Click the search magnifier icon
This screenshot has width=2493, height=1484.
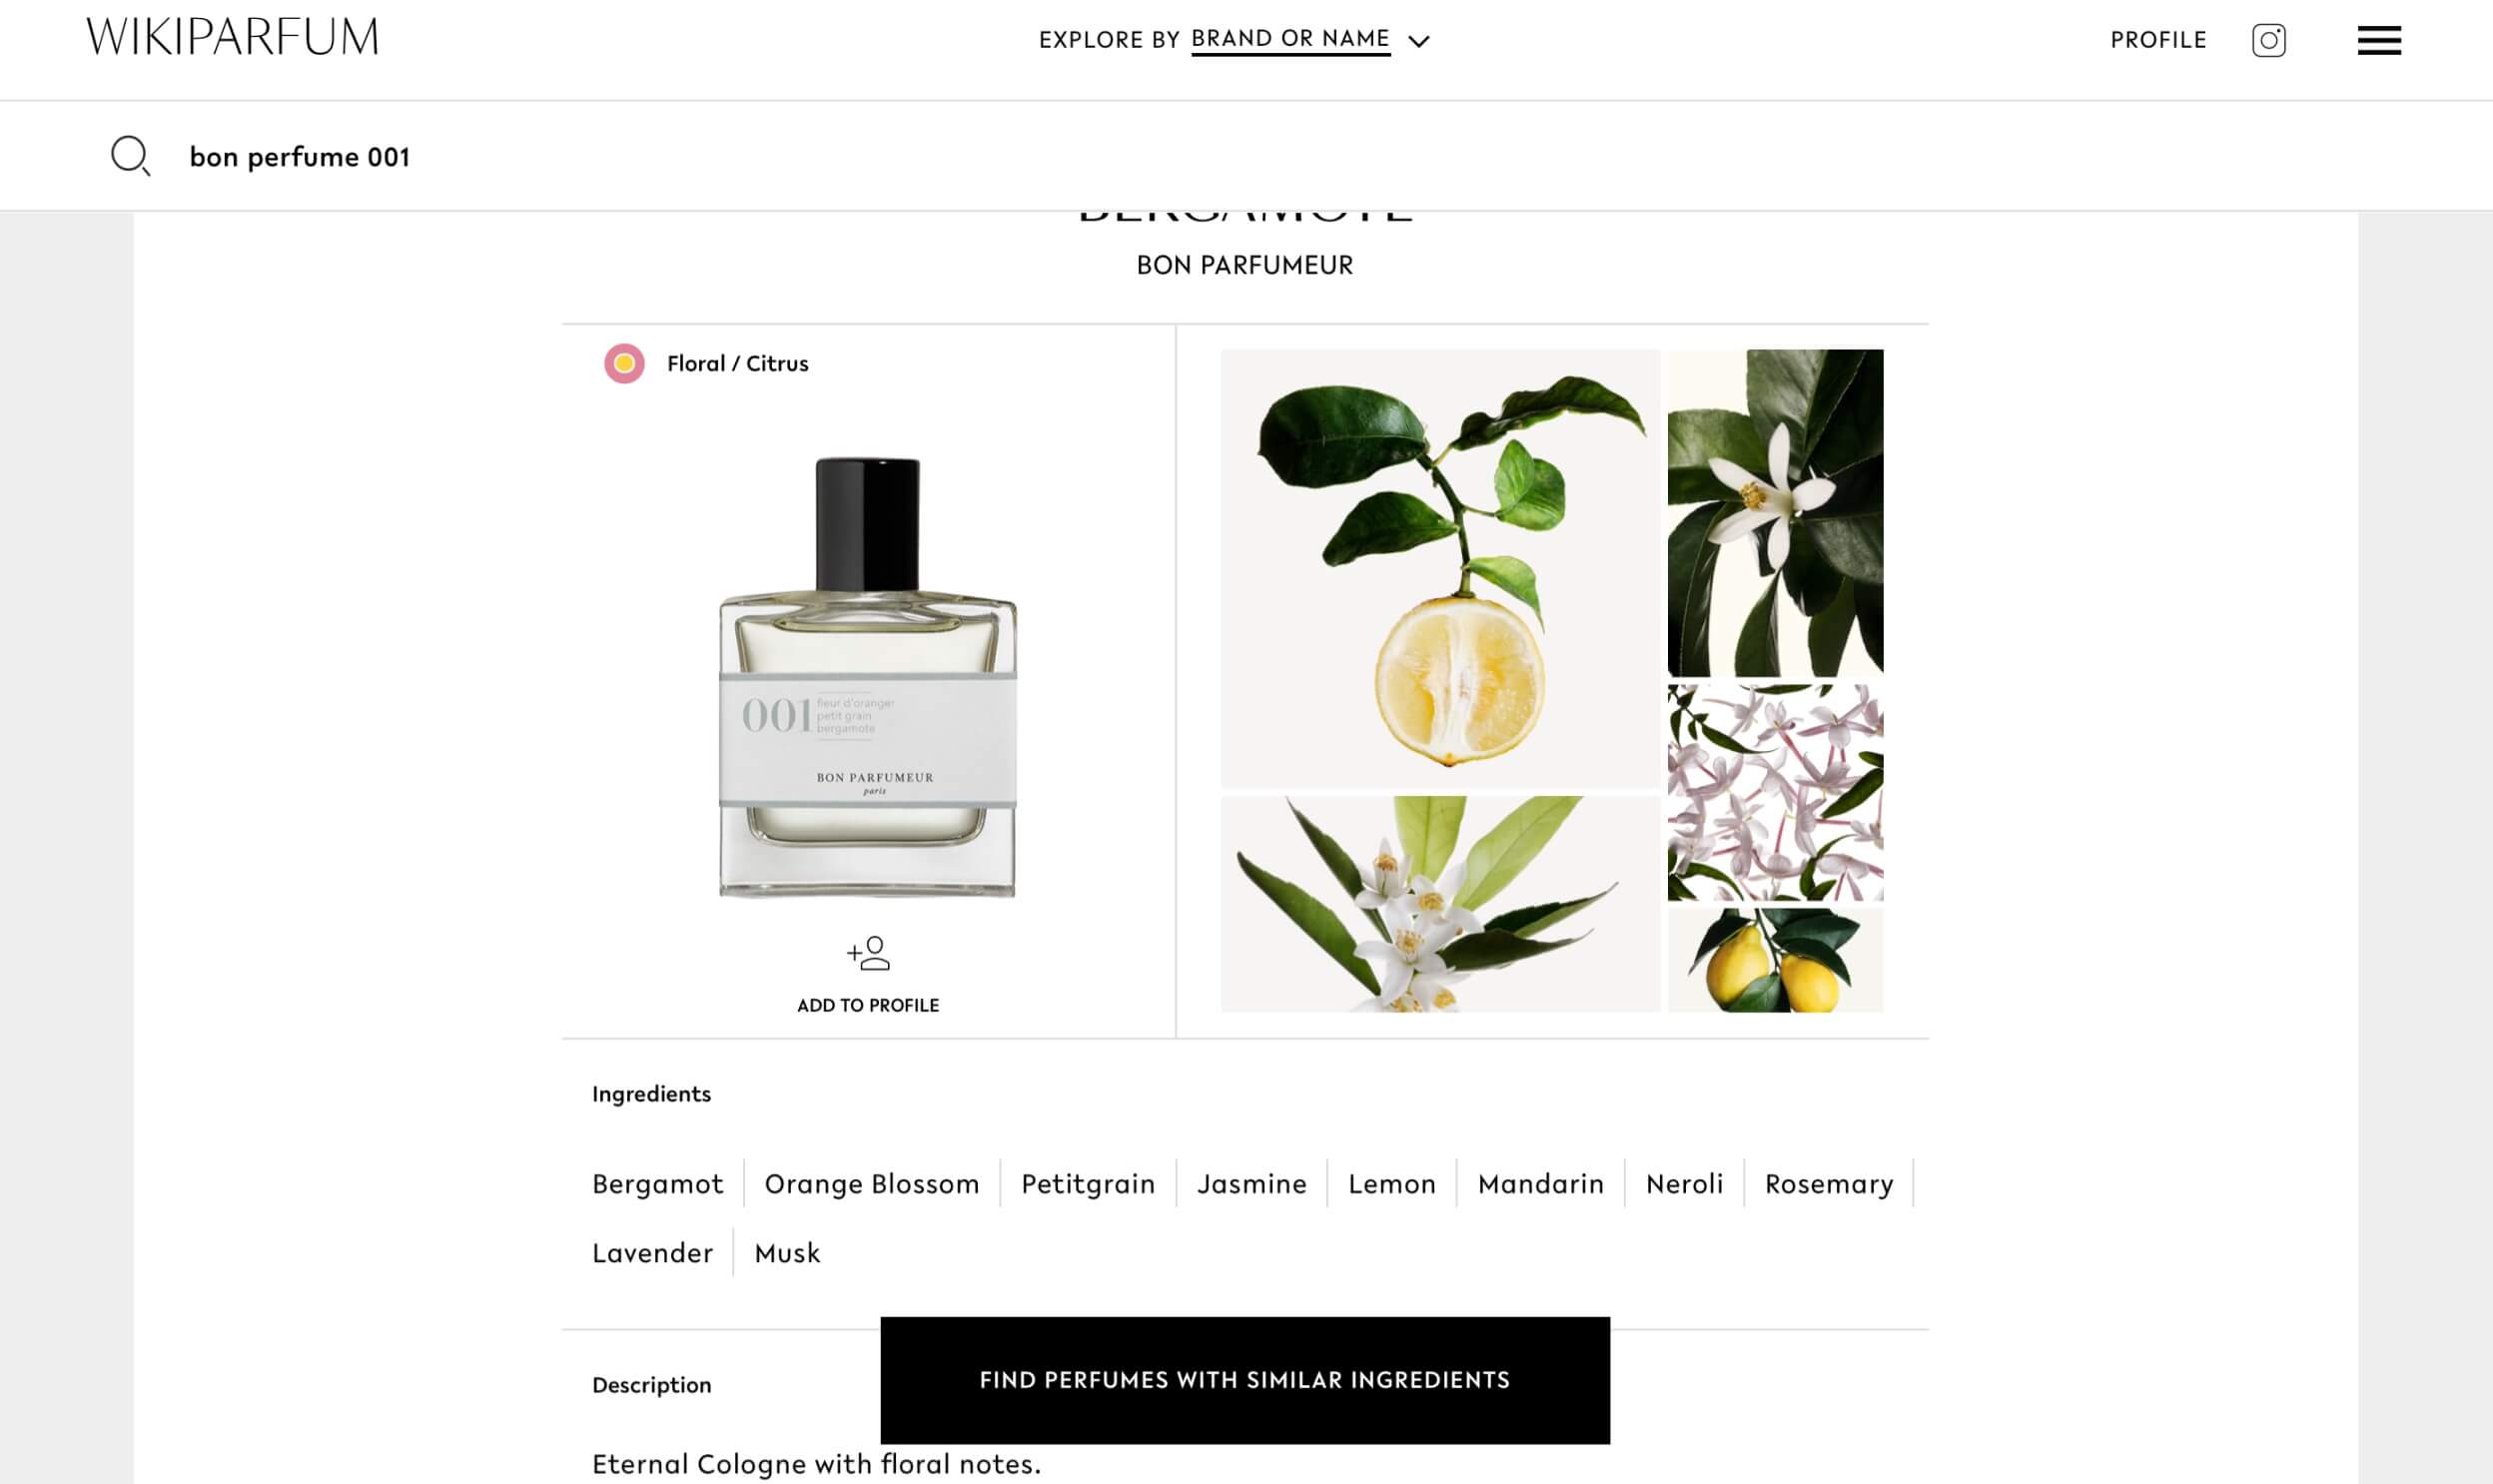(130, 156)
